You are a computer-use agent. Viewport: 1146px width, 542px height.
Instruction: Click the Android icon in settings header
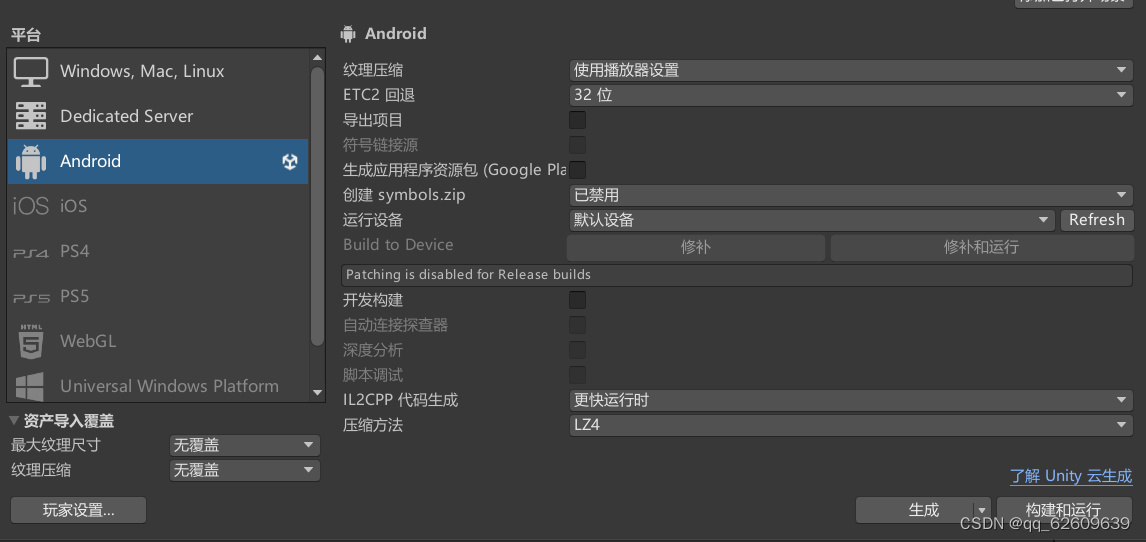(348, 34)
